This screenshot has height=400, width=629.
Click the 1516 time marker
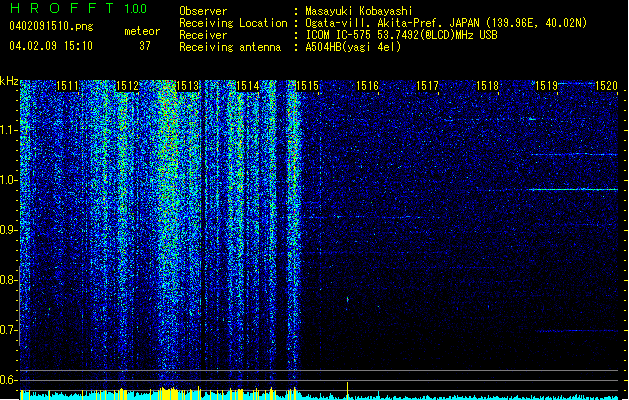(x=367, y=86)
